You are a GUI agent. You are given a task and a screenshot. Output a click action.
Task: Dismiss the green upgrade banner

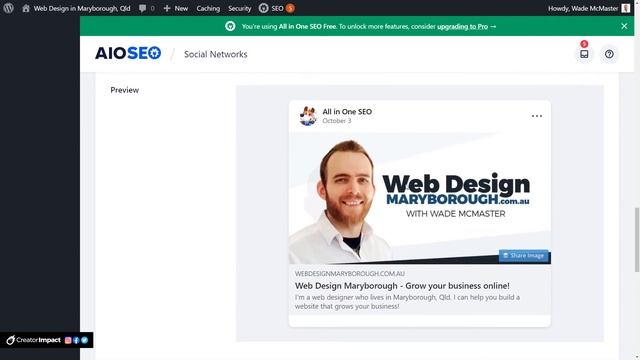click(x=624, y=26)
